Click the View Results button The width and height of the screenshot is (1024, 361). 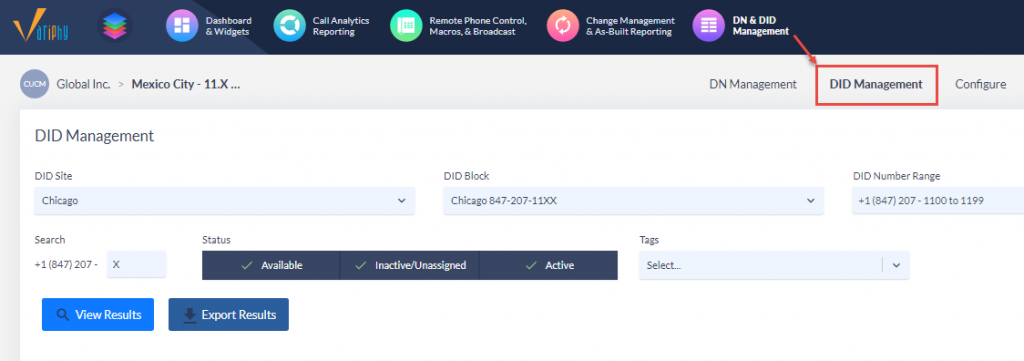click(x=98, y=315)
